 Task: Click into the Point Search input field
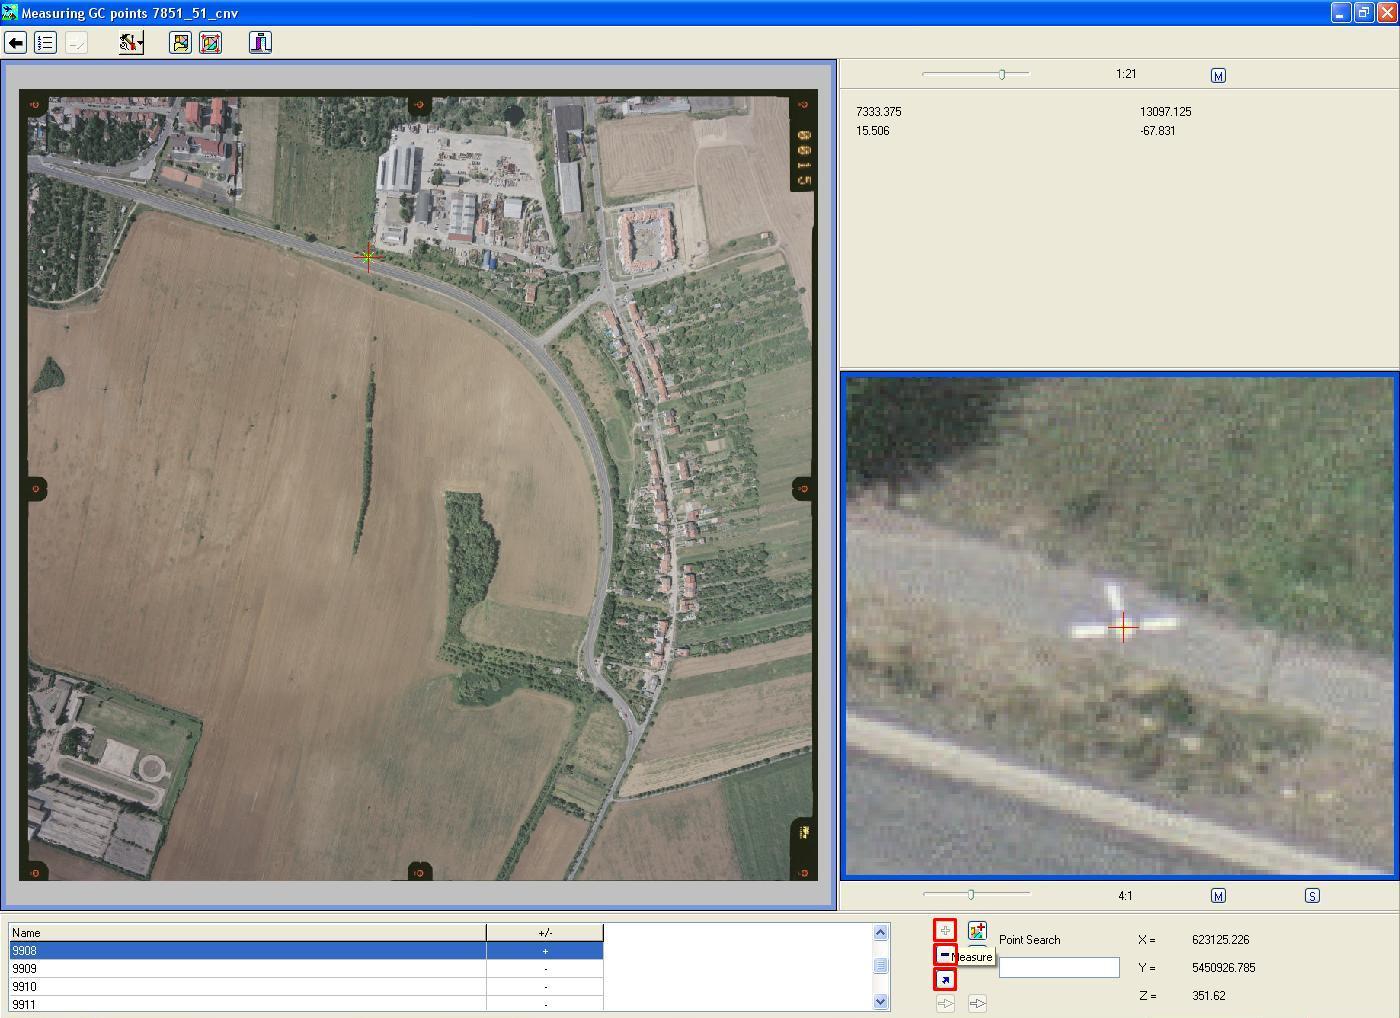tap(1059, 967)
